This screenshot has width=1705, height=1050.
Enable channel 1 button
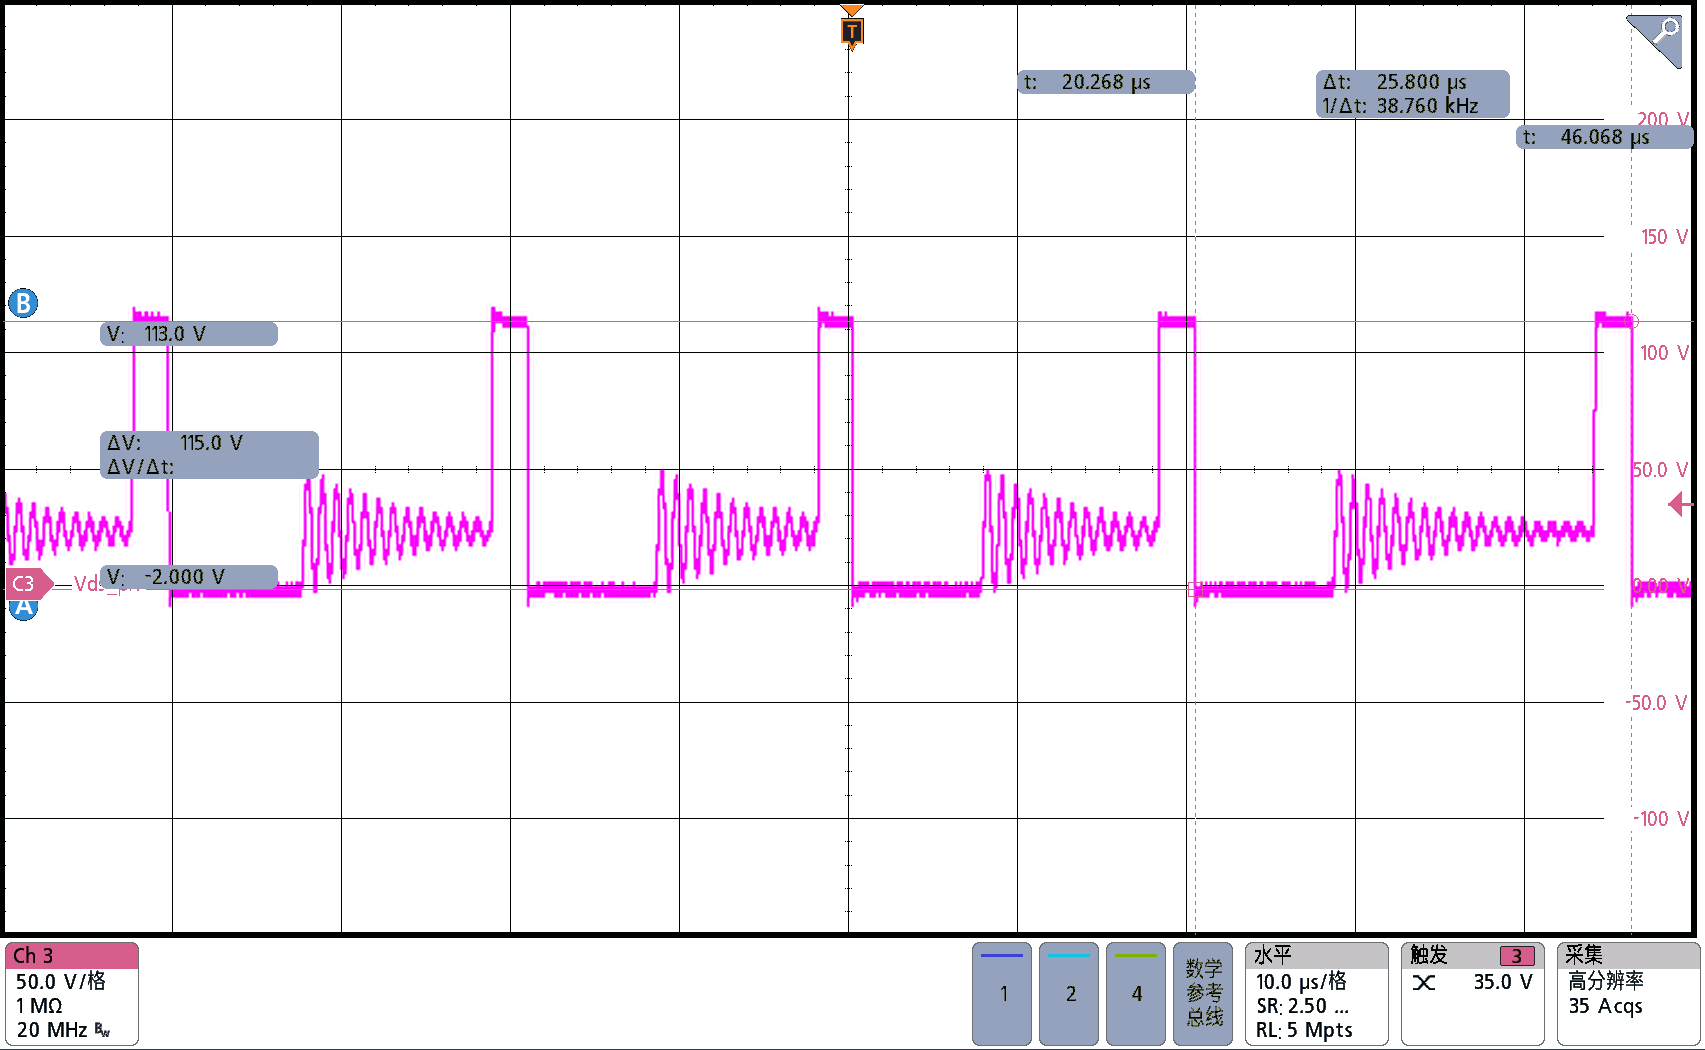1002,994
